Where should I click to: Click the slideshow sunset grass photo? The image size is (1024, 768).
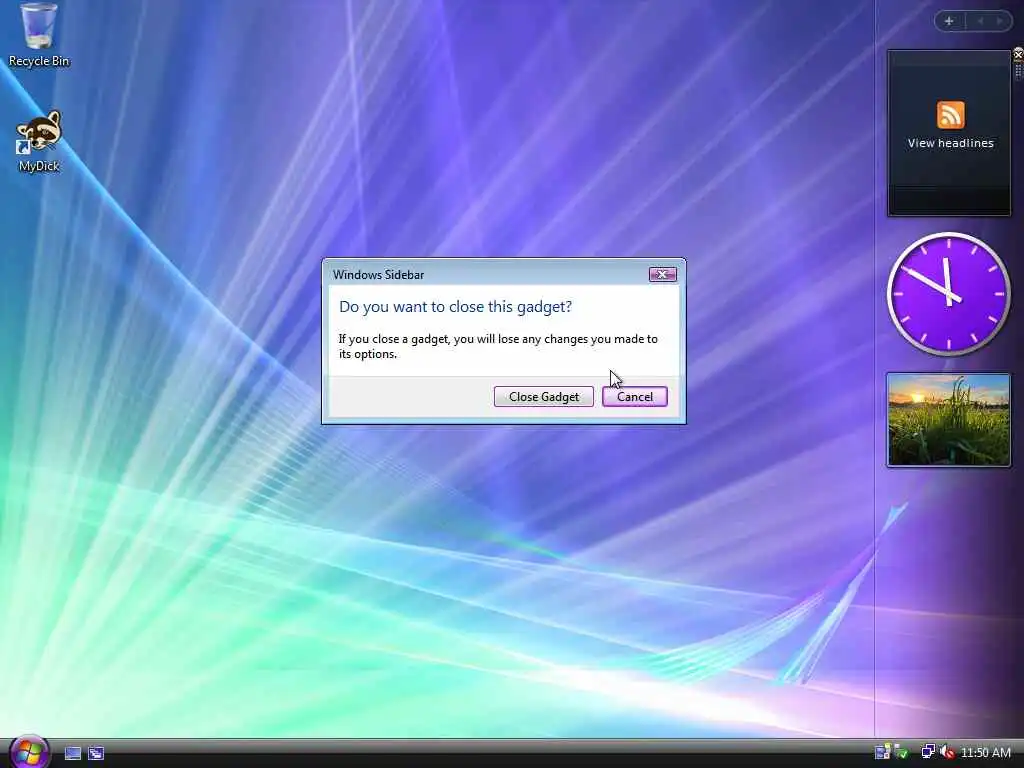948,420
